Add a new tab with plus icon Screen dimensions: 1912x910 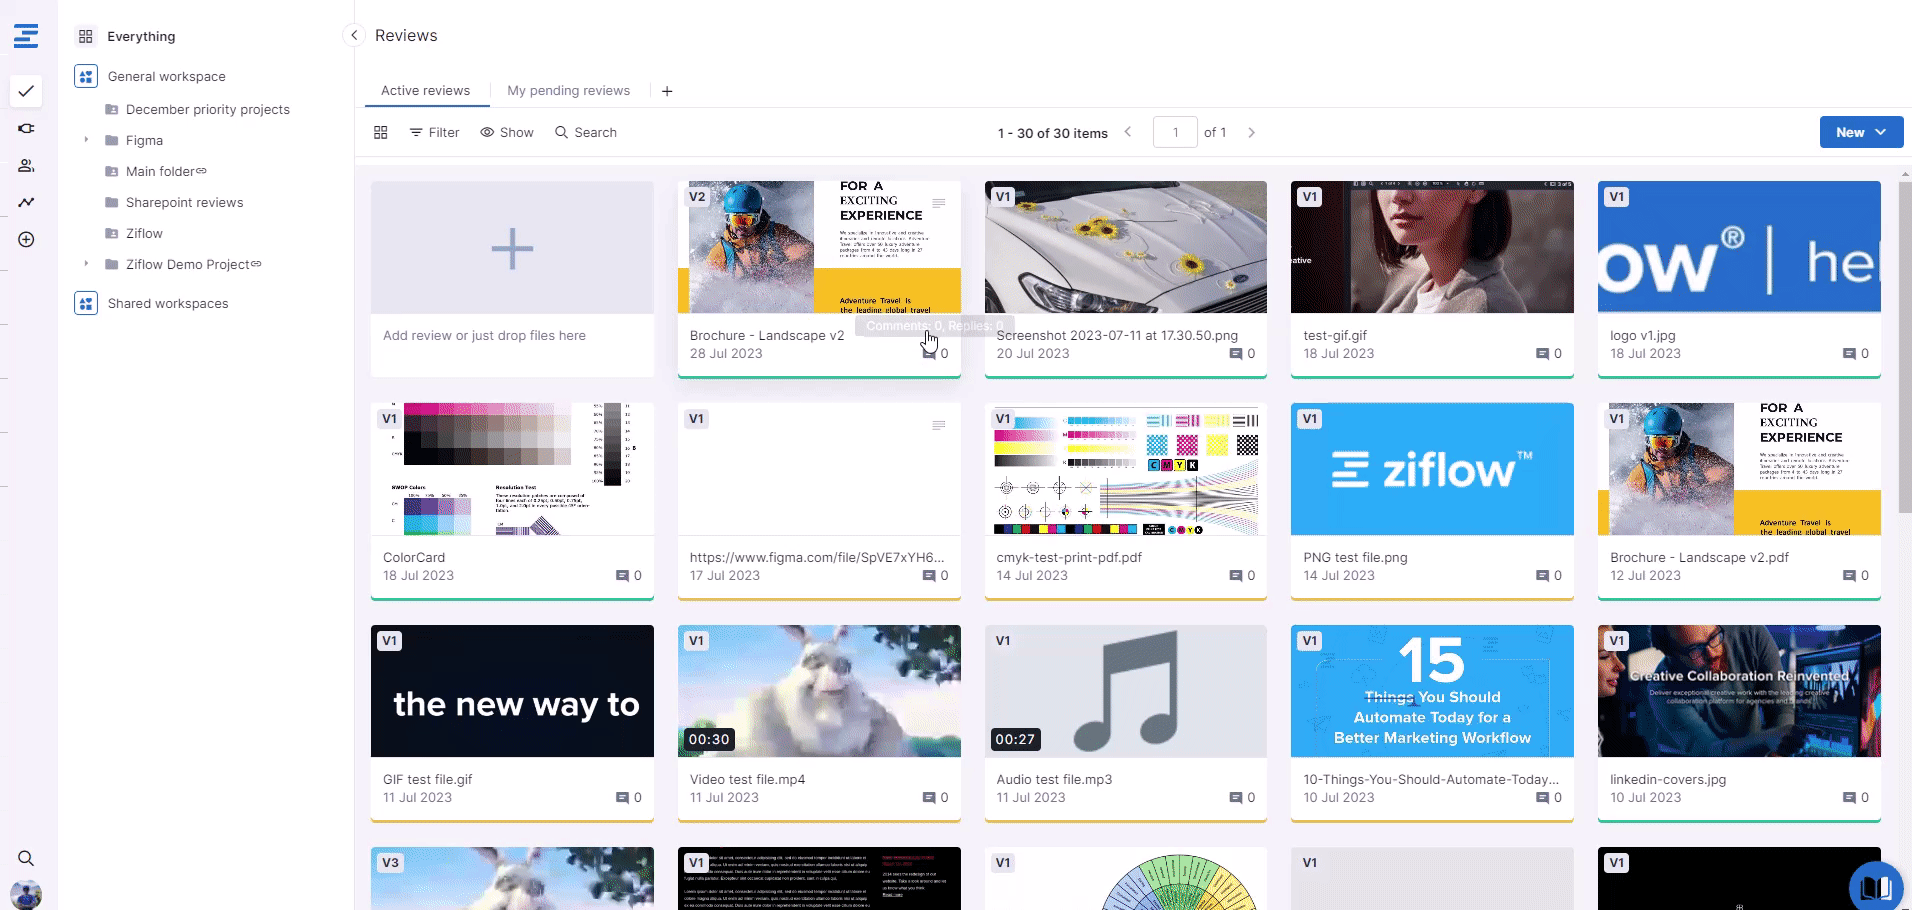coord(667,91)
